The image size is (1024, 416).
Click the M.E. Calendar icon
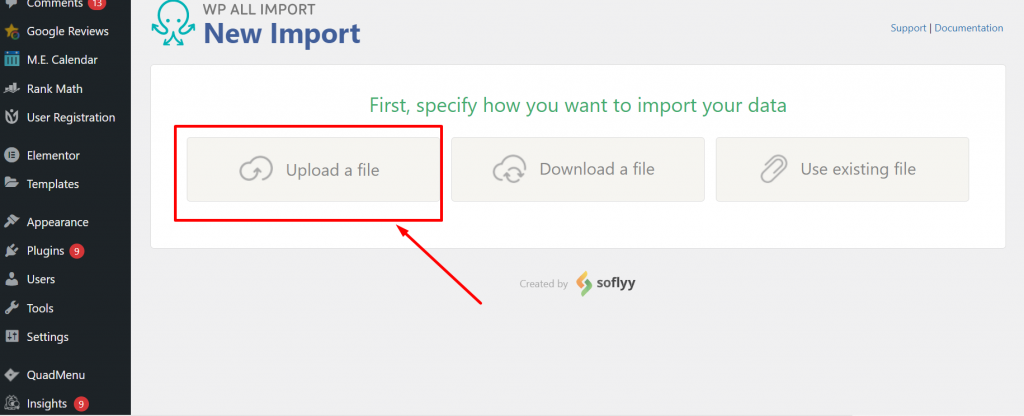click(12, 60)
